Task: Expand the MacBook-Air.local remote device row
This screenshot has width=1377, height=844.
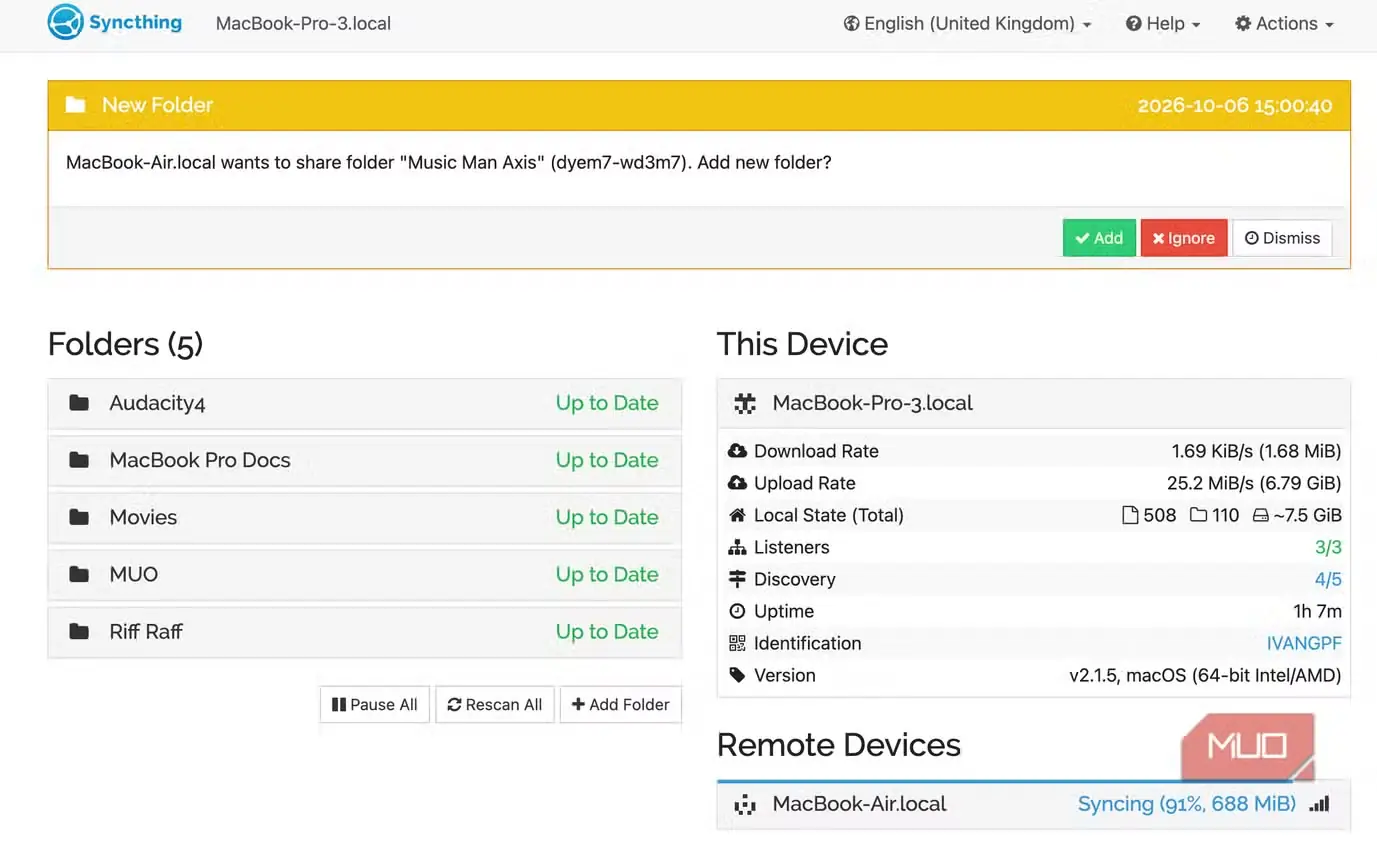Action: (1034, 804)
